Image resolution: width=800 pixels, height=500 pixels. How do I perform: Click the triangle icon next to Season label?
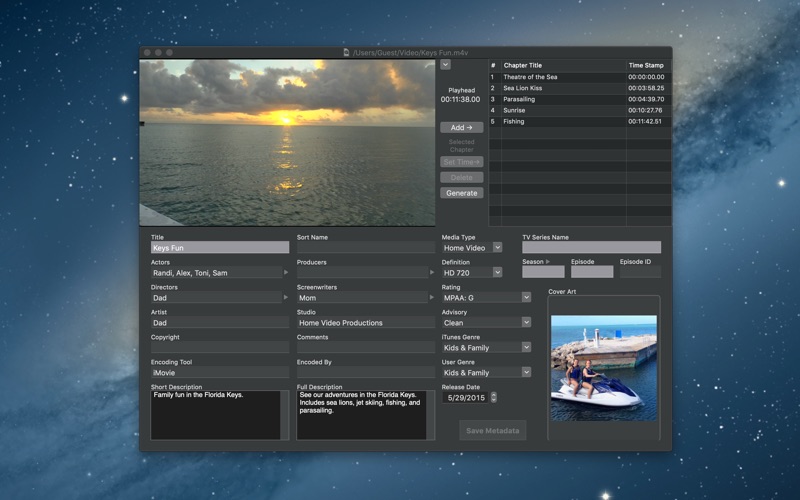(x=548, y=262)
